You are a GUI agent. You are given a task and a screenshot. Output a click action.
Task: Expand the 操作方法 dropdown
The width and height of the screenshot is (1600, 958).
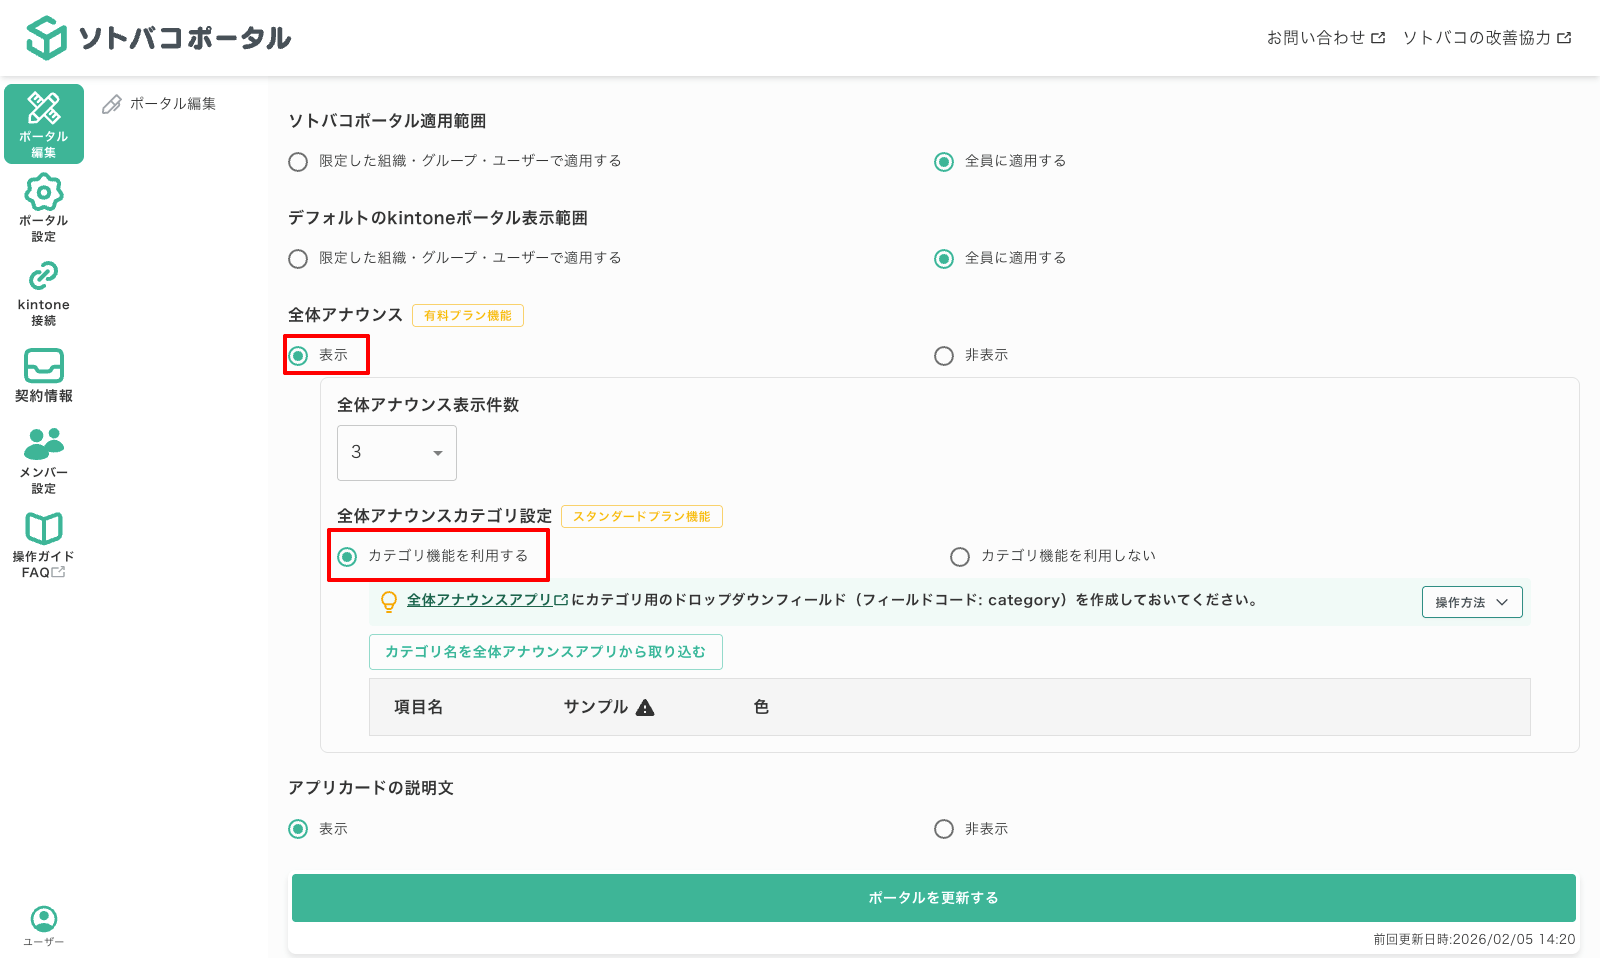[x=1471, y=602]
